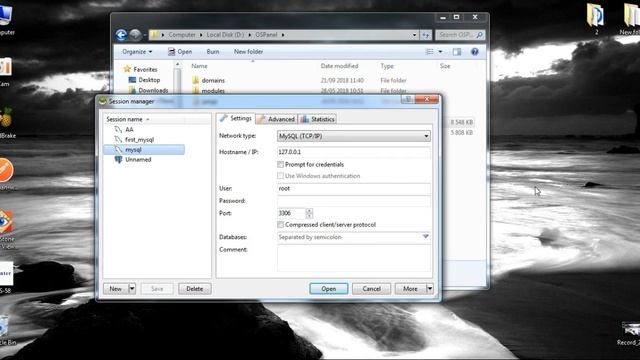Click the Unnamed session icon
The height and width of the screenshot is (360, 640).
click(118, 160)
